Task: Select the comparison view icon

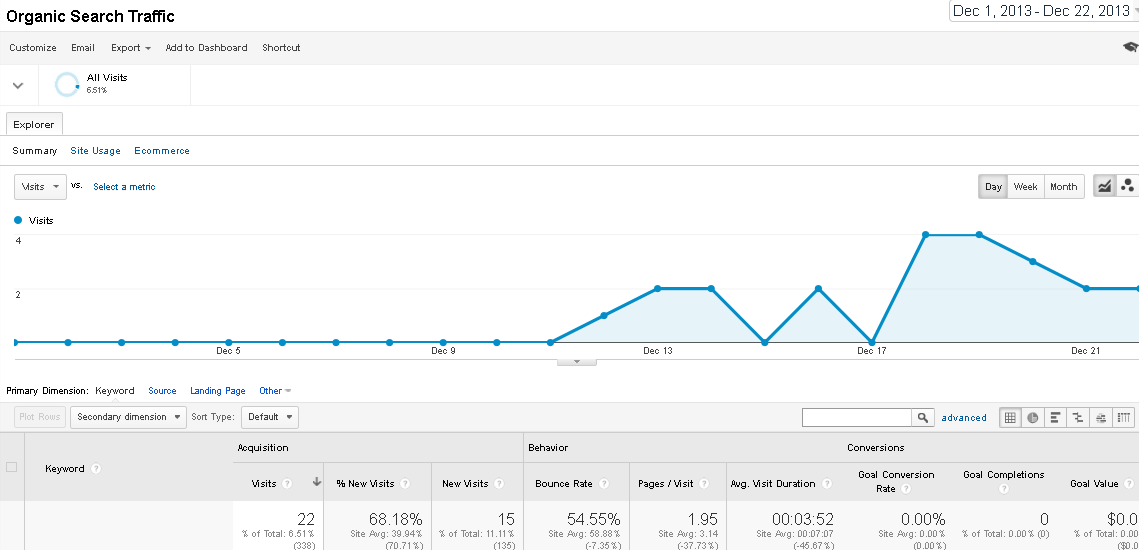Action: pos(1078,418)
